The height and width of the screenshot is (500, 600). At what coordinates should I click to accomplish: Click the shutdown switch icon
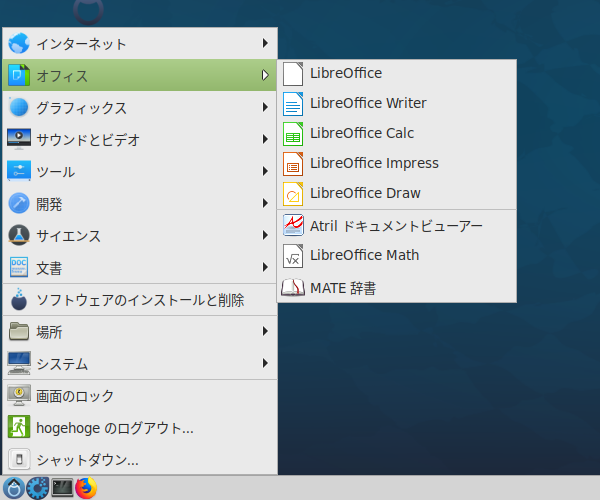[x=19, y=459]
